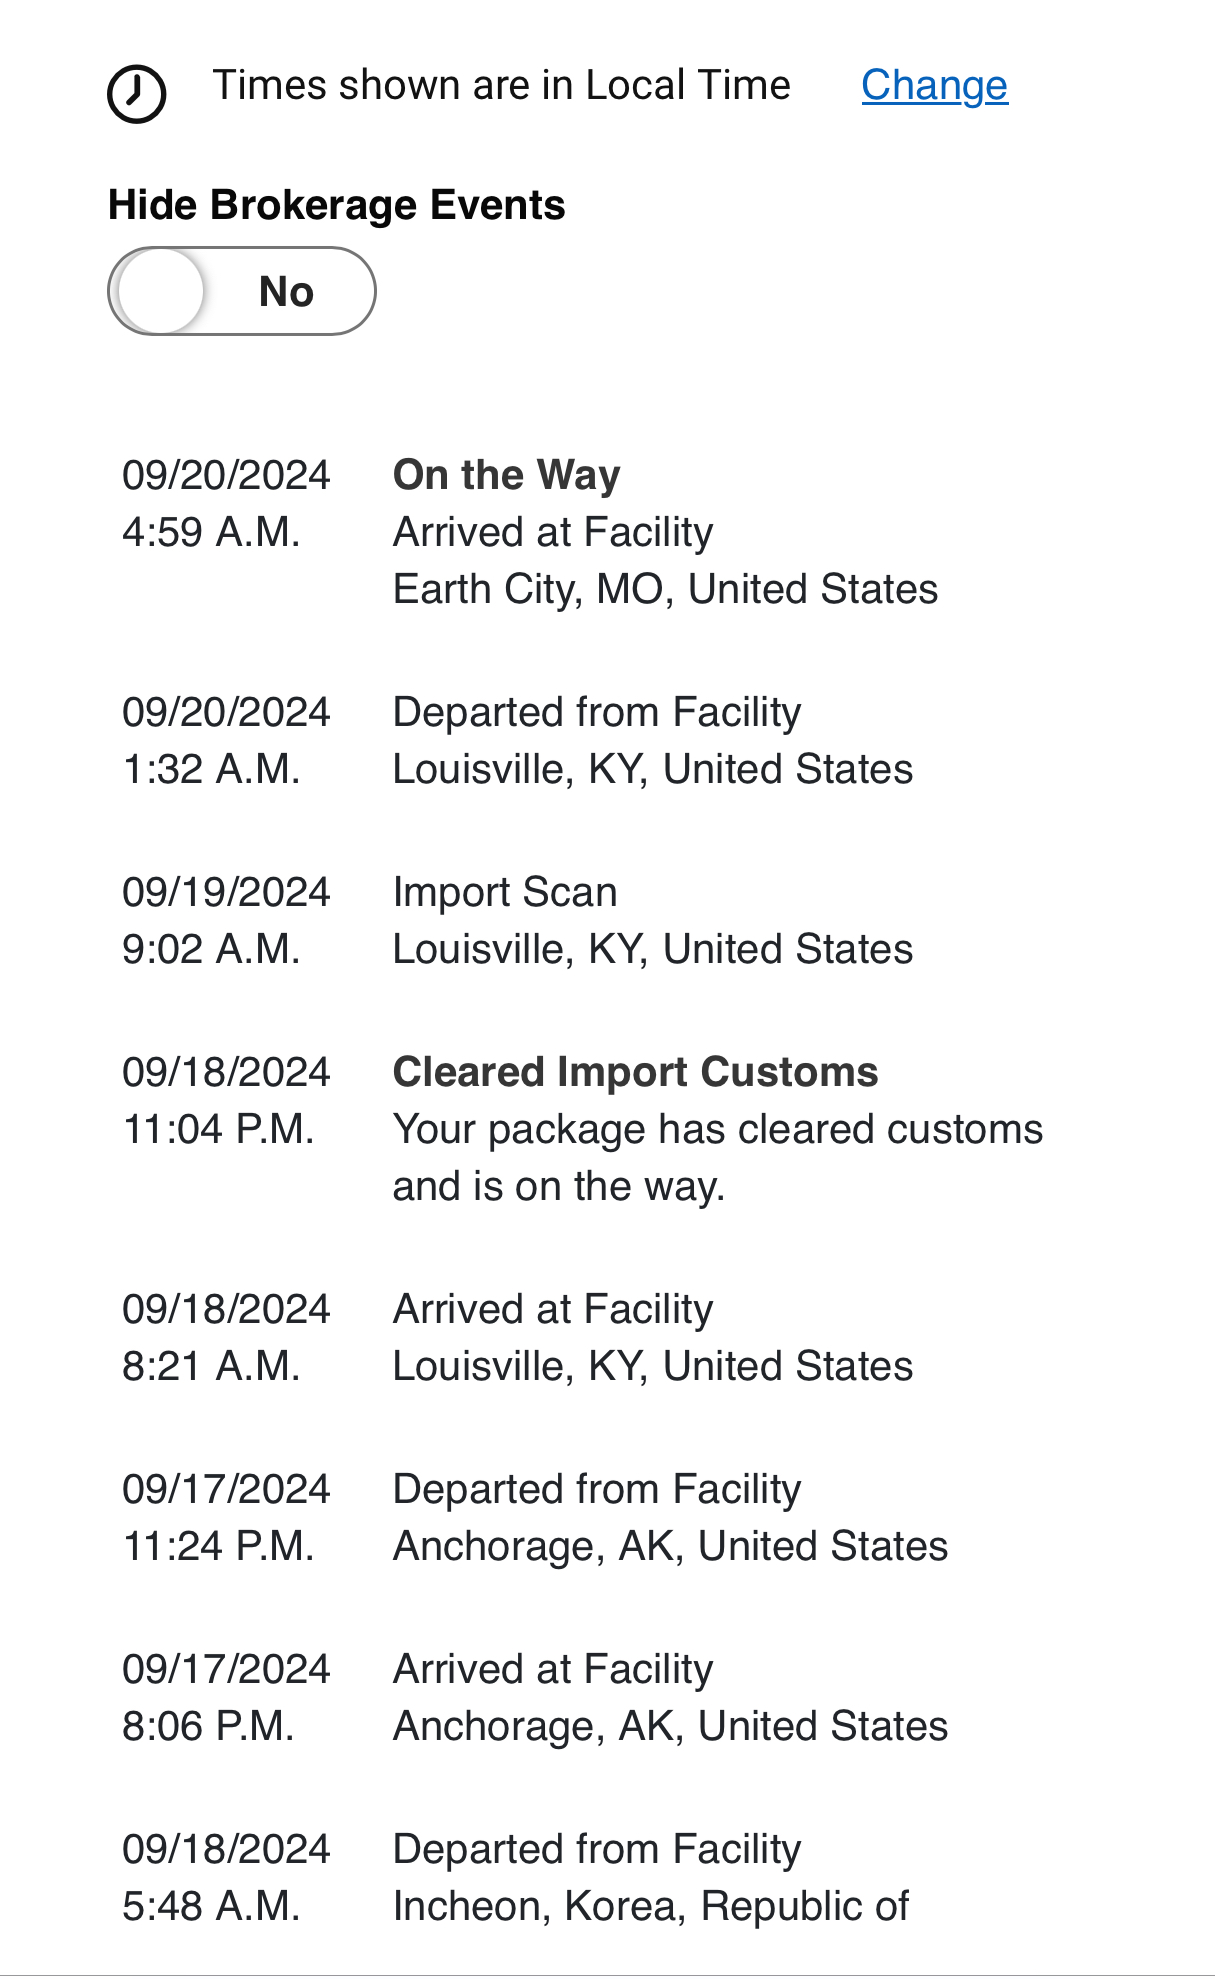Click the Change time zone link

[x=934, y=86]
